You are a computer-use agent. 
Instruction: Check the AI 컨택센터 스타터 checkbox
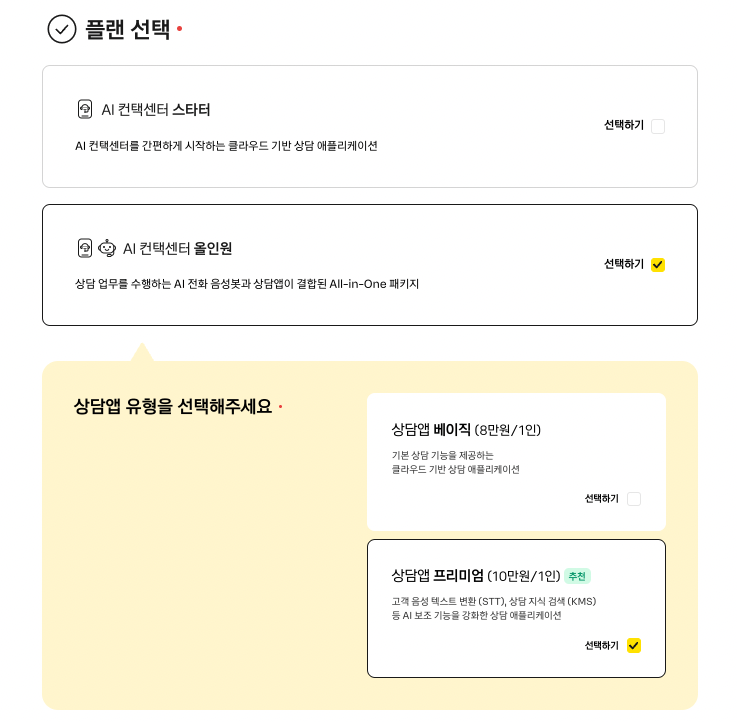(658, 126)
